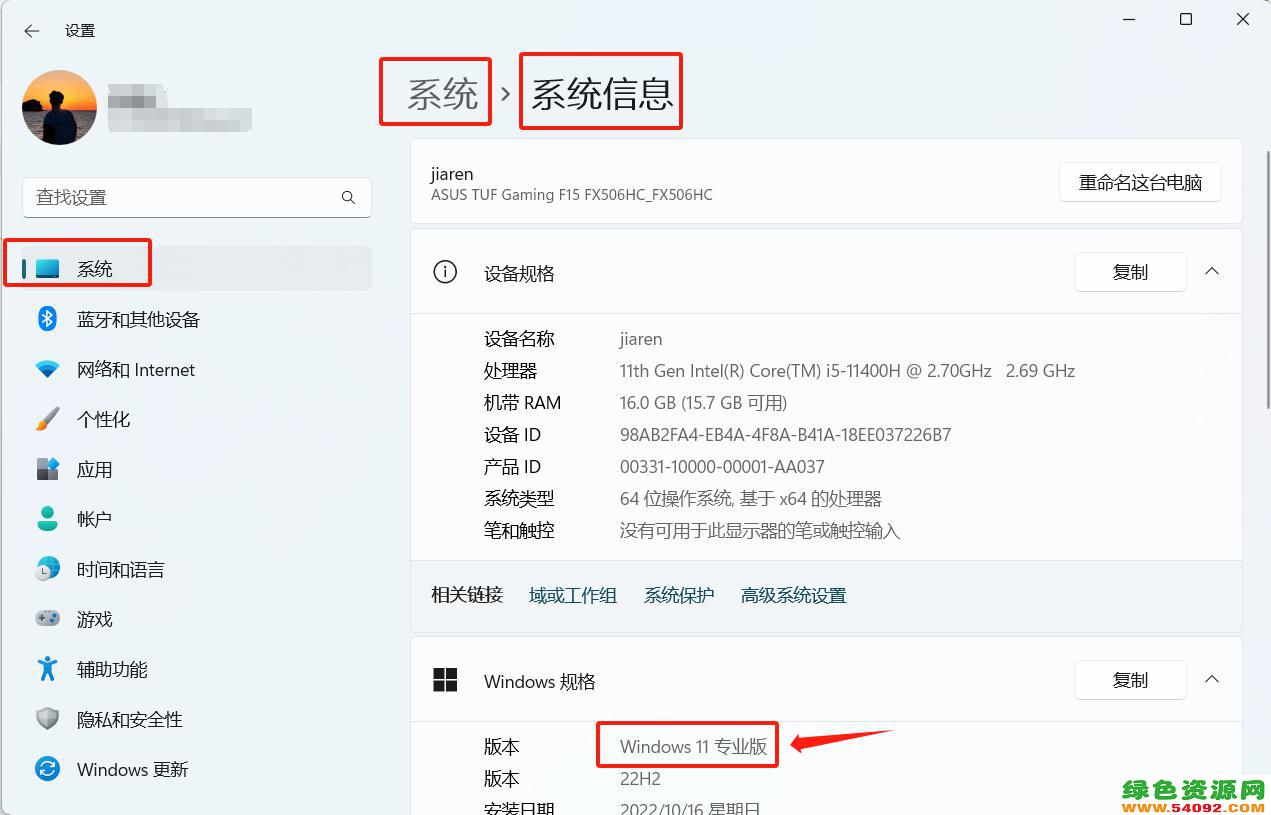Open the 个性化 paintbrush icon
This screenshot has width=1271, height=815.
tap(48, 419)
